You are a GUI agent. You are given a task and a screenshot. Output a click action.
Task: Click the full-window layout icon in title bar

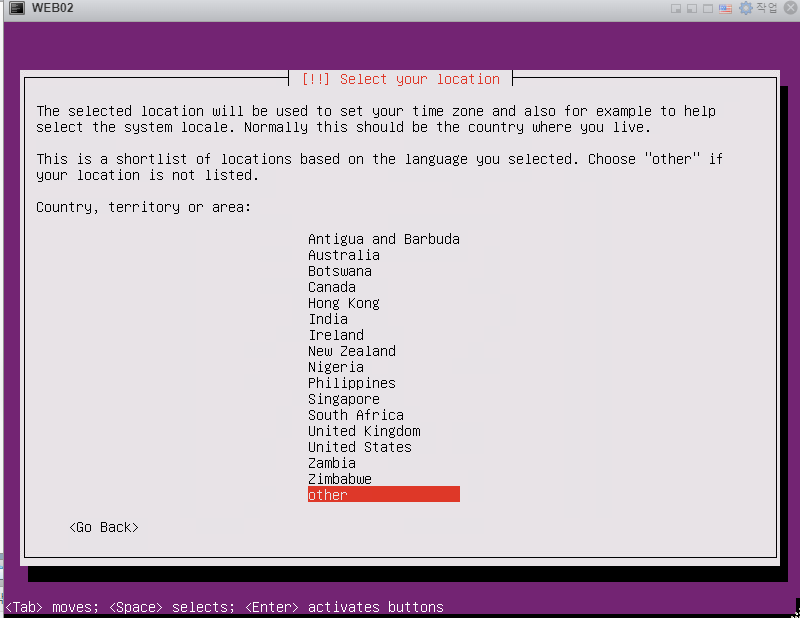[708, 9]
